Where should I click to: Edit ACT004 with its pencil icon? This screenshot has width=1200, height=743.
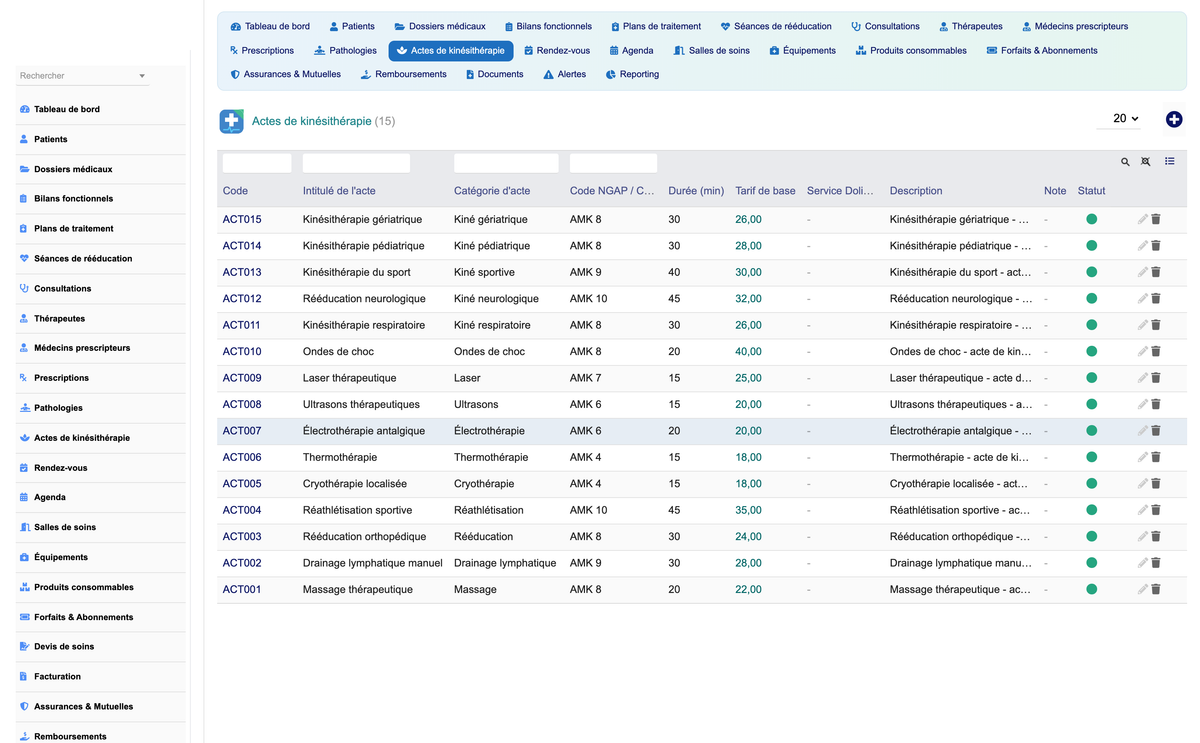click(x=1143, y=510)
